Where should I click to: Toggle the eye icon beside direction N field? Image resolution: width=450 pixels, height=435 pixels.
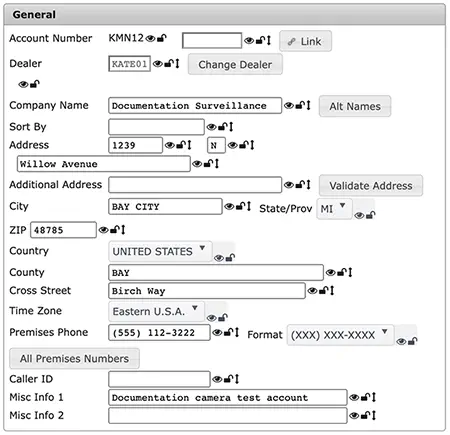click(233, 145)
